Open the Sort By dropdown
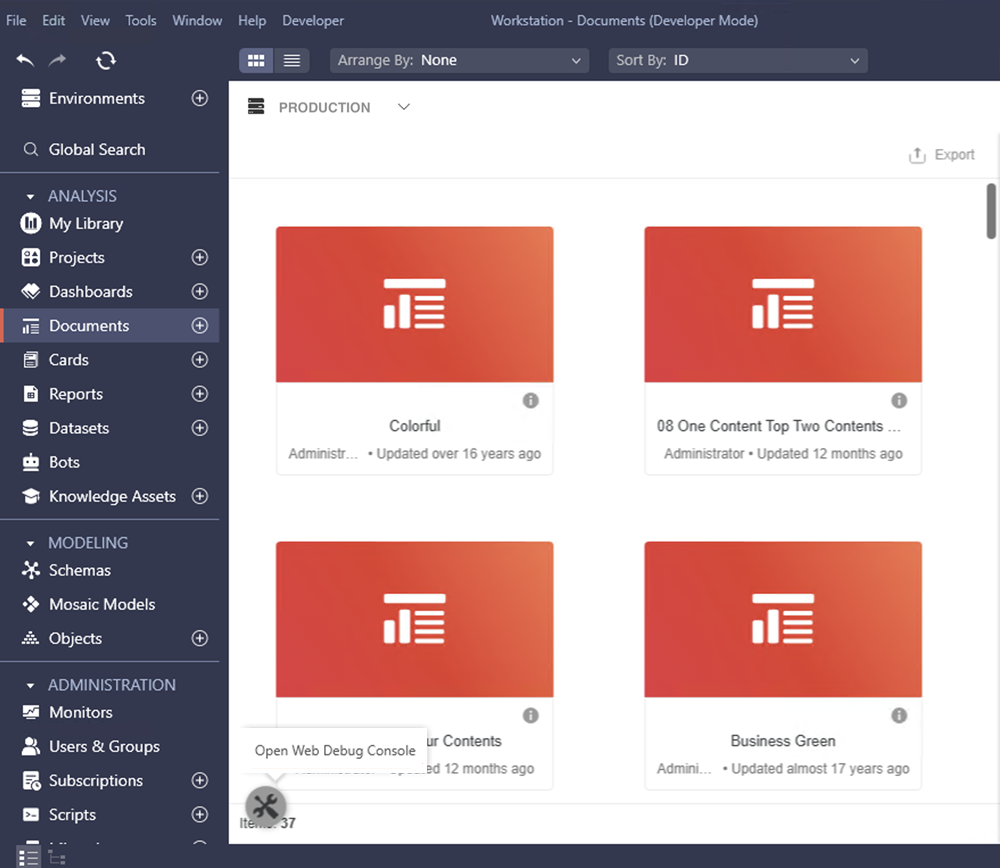Image resolution: width=1000 pixels, height=868 pixels. click(x=737, y=61)
